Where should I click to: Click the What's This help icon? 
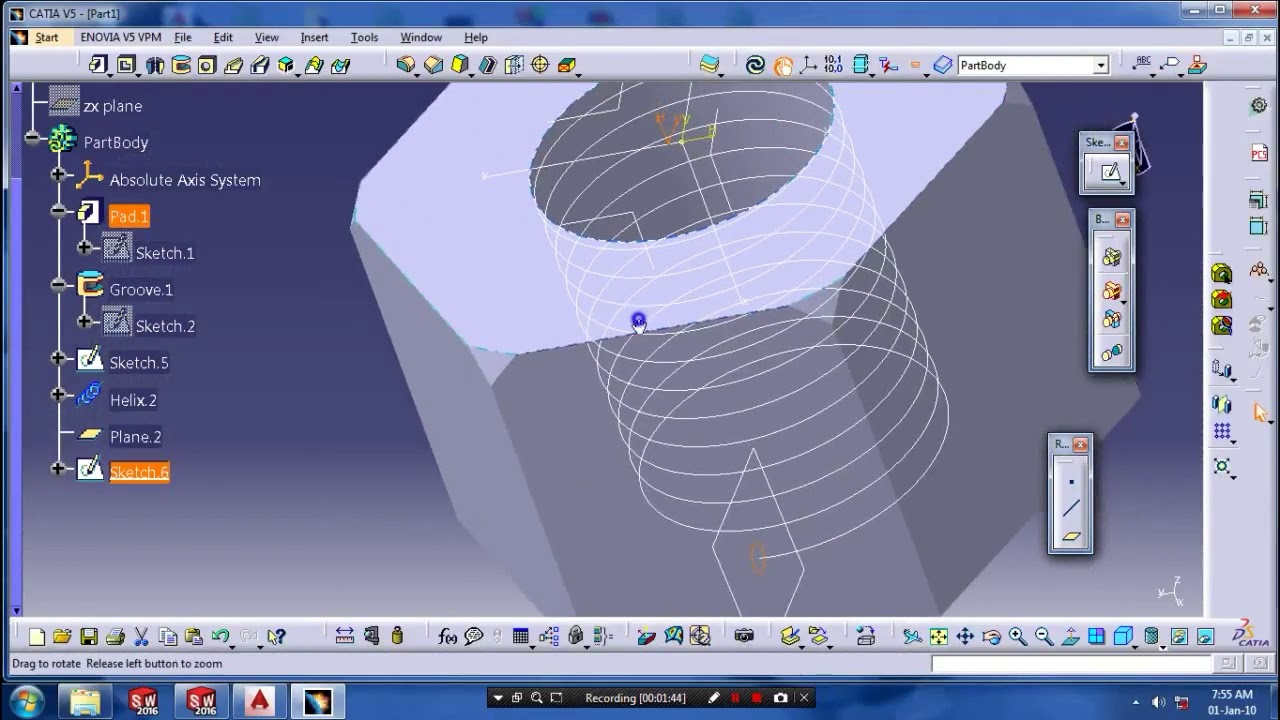(276, 636)
